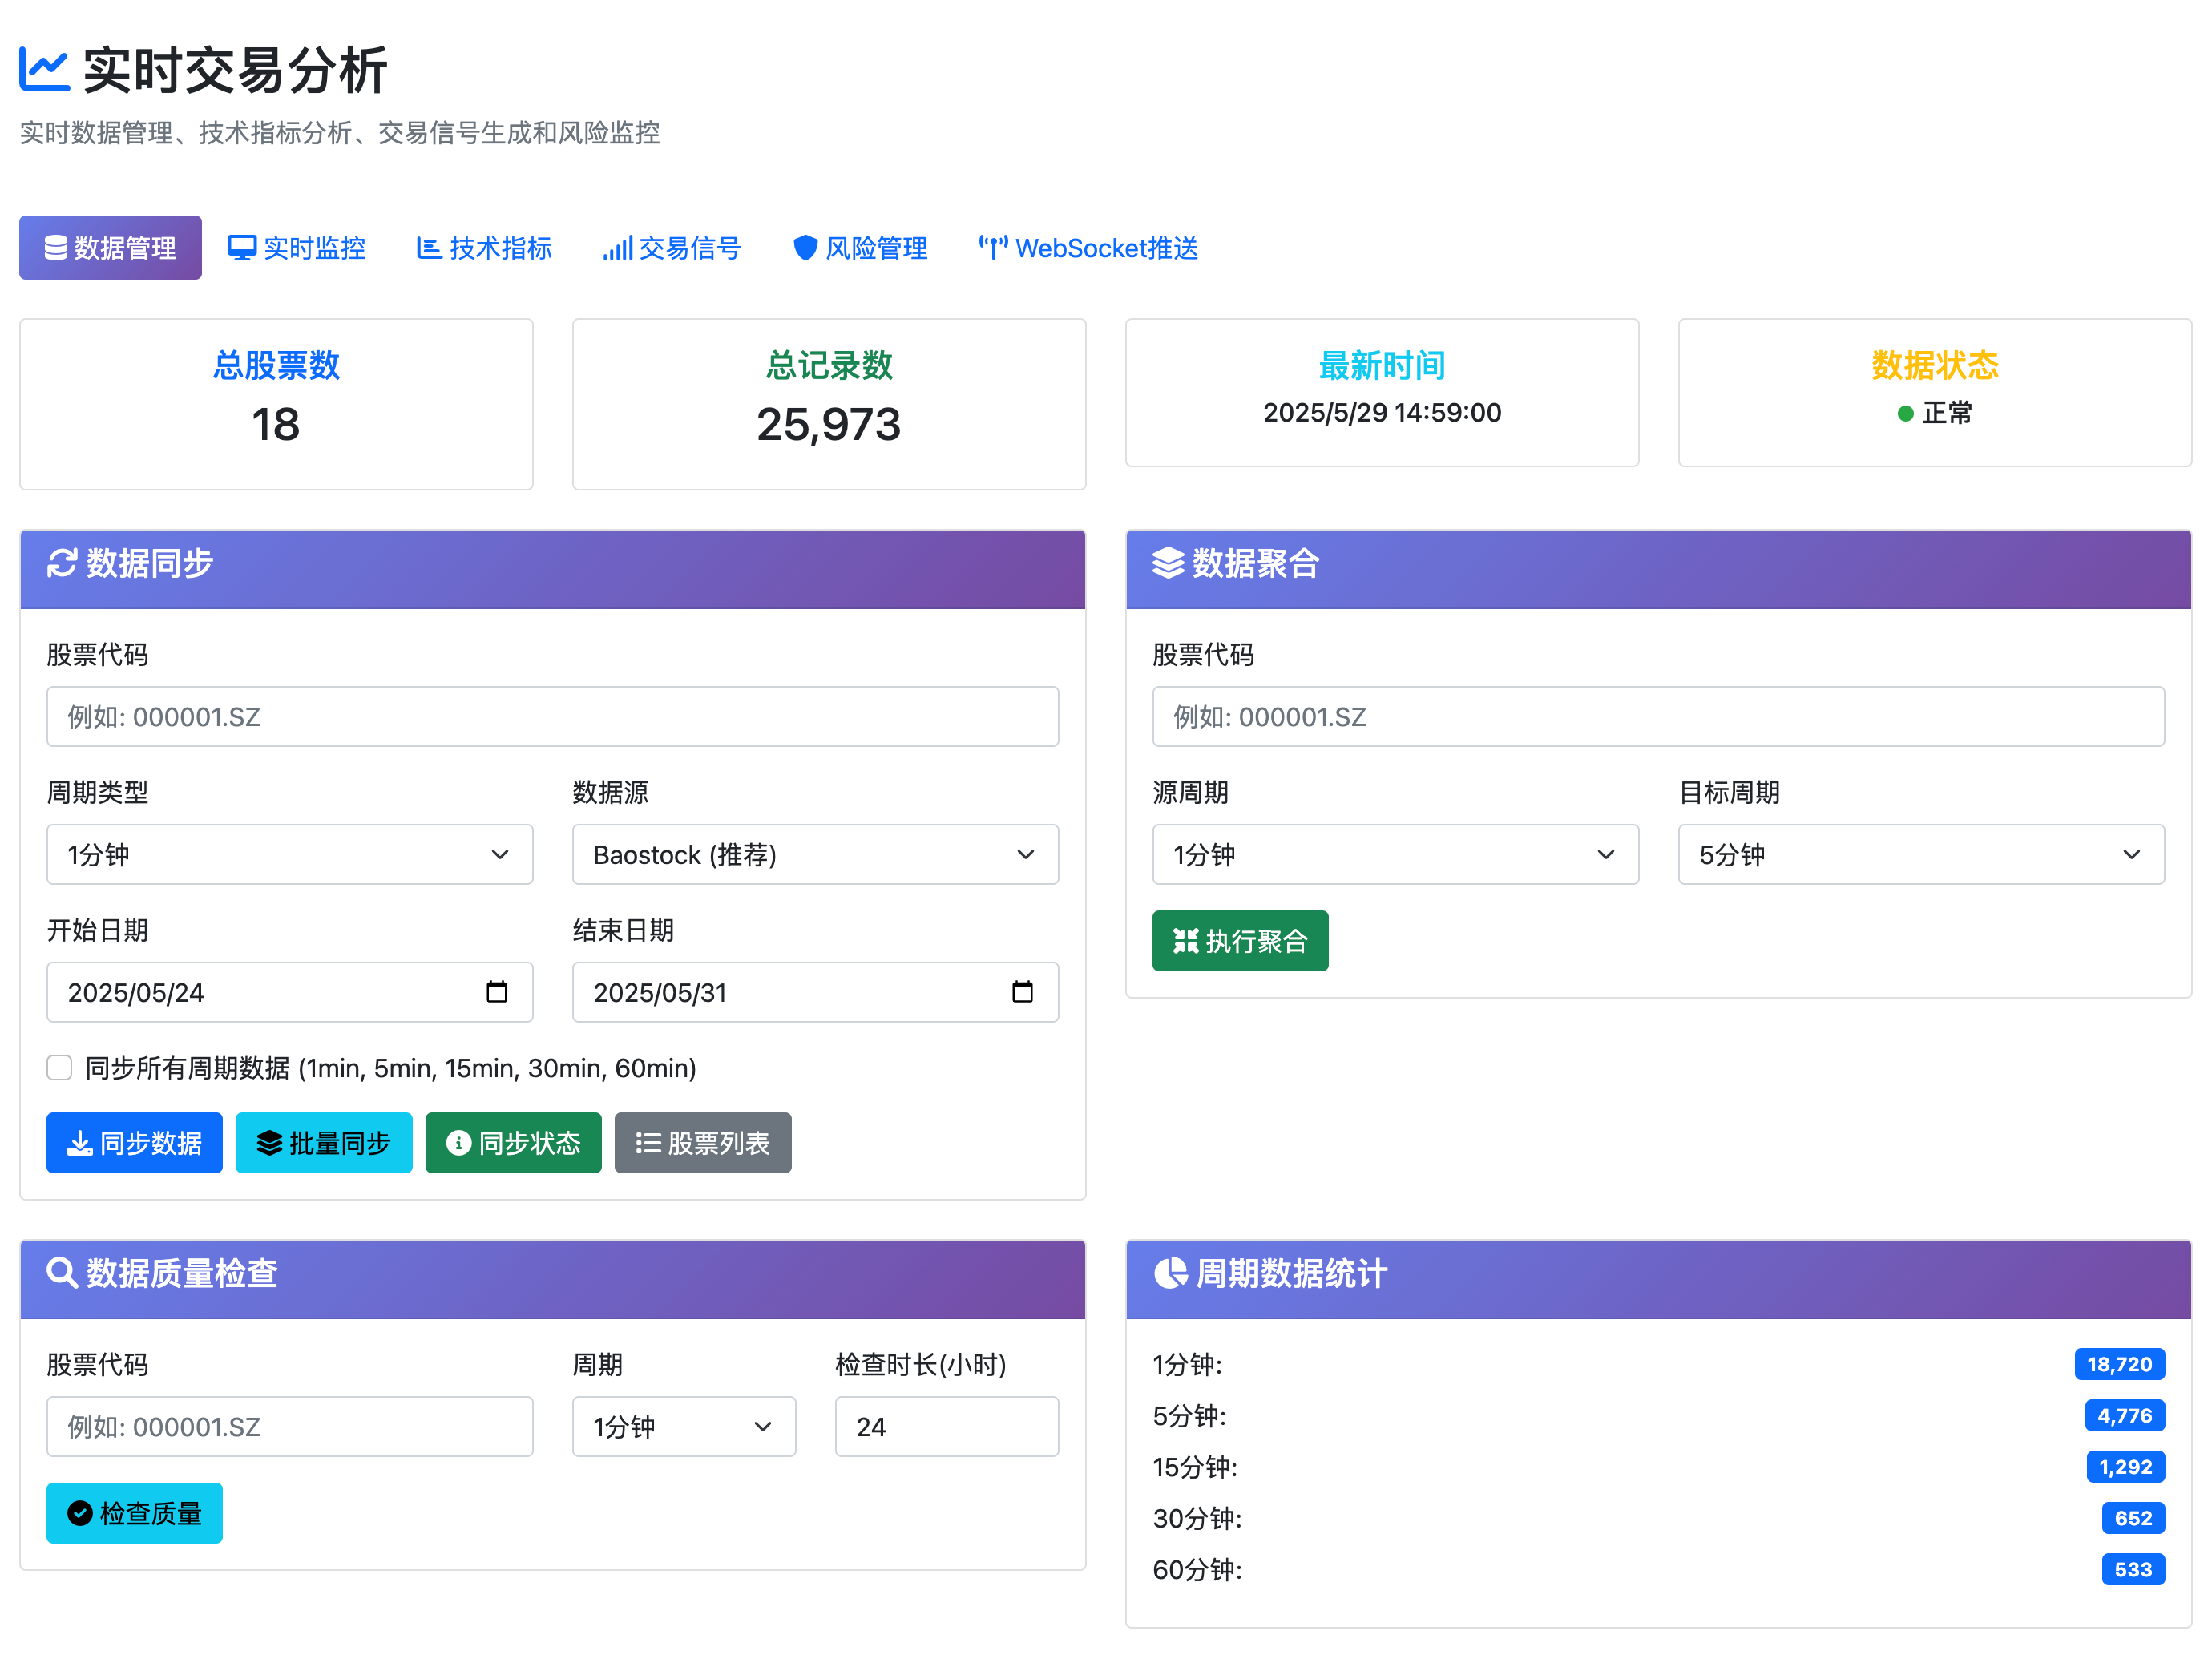The width and height of the screenshot is (2212, 1667).
Task: Expand the 周期类型 dropdown
Action: click(x=289, y=854)
